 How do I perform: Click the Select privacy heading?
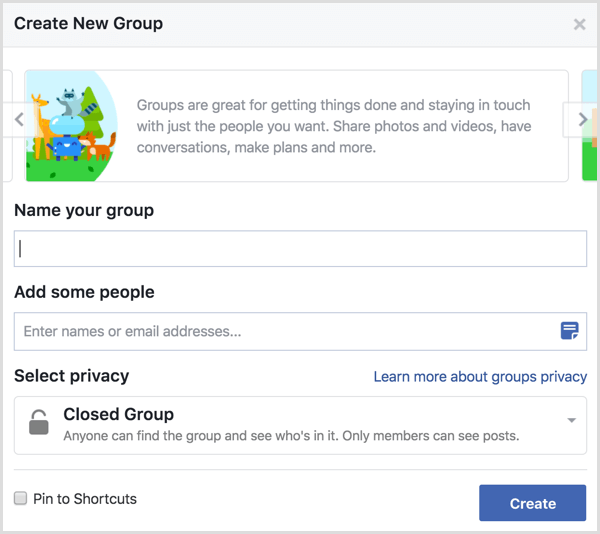tap(72, 376)
